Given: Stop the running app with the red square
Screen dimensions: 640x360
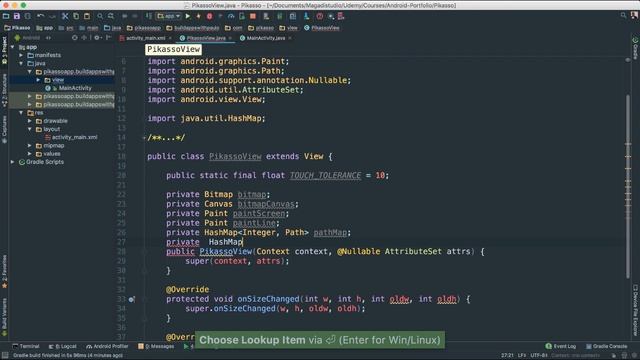Looking at the screenshot, I should coord(253,16).
